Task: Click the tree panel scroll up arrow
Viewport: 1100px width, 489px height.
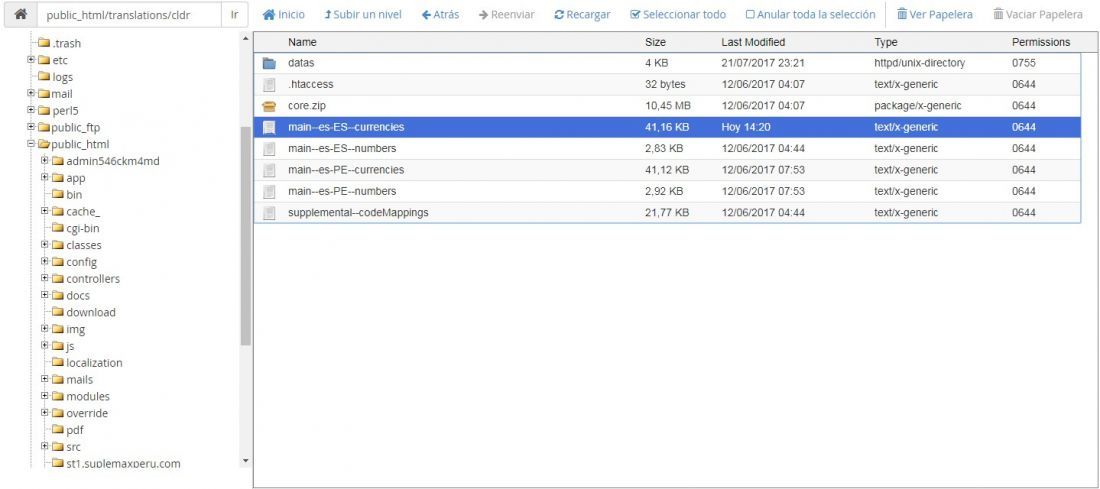Action: pos(246,39)
